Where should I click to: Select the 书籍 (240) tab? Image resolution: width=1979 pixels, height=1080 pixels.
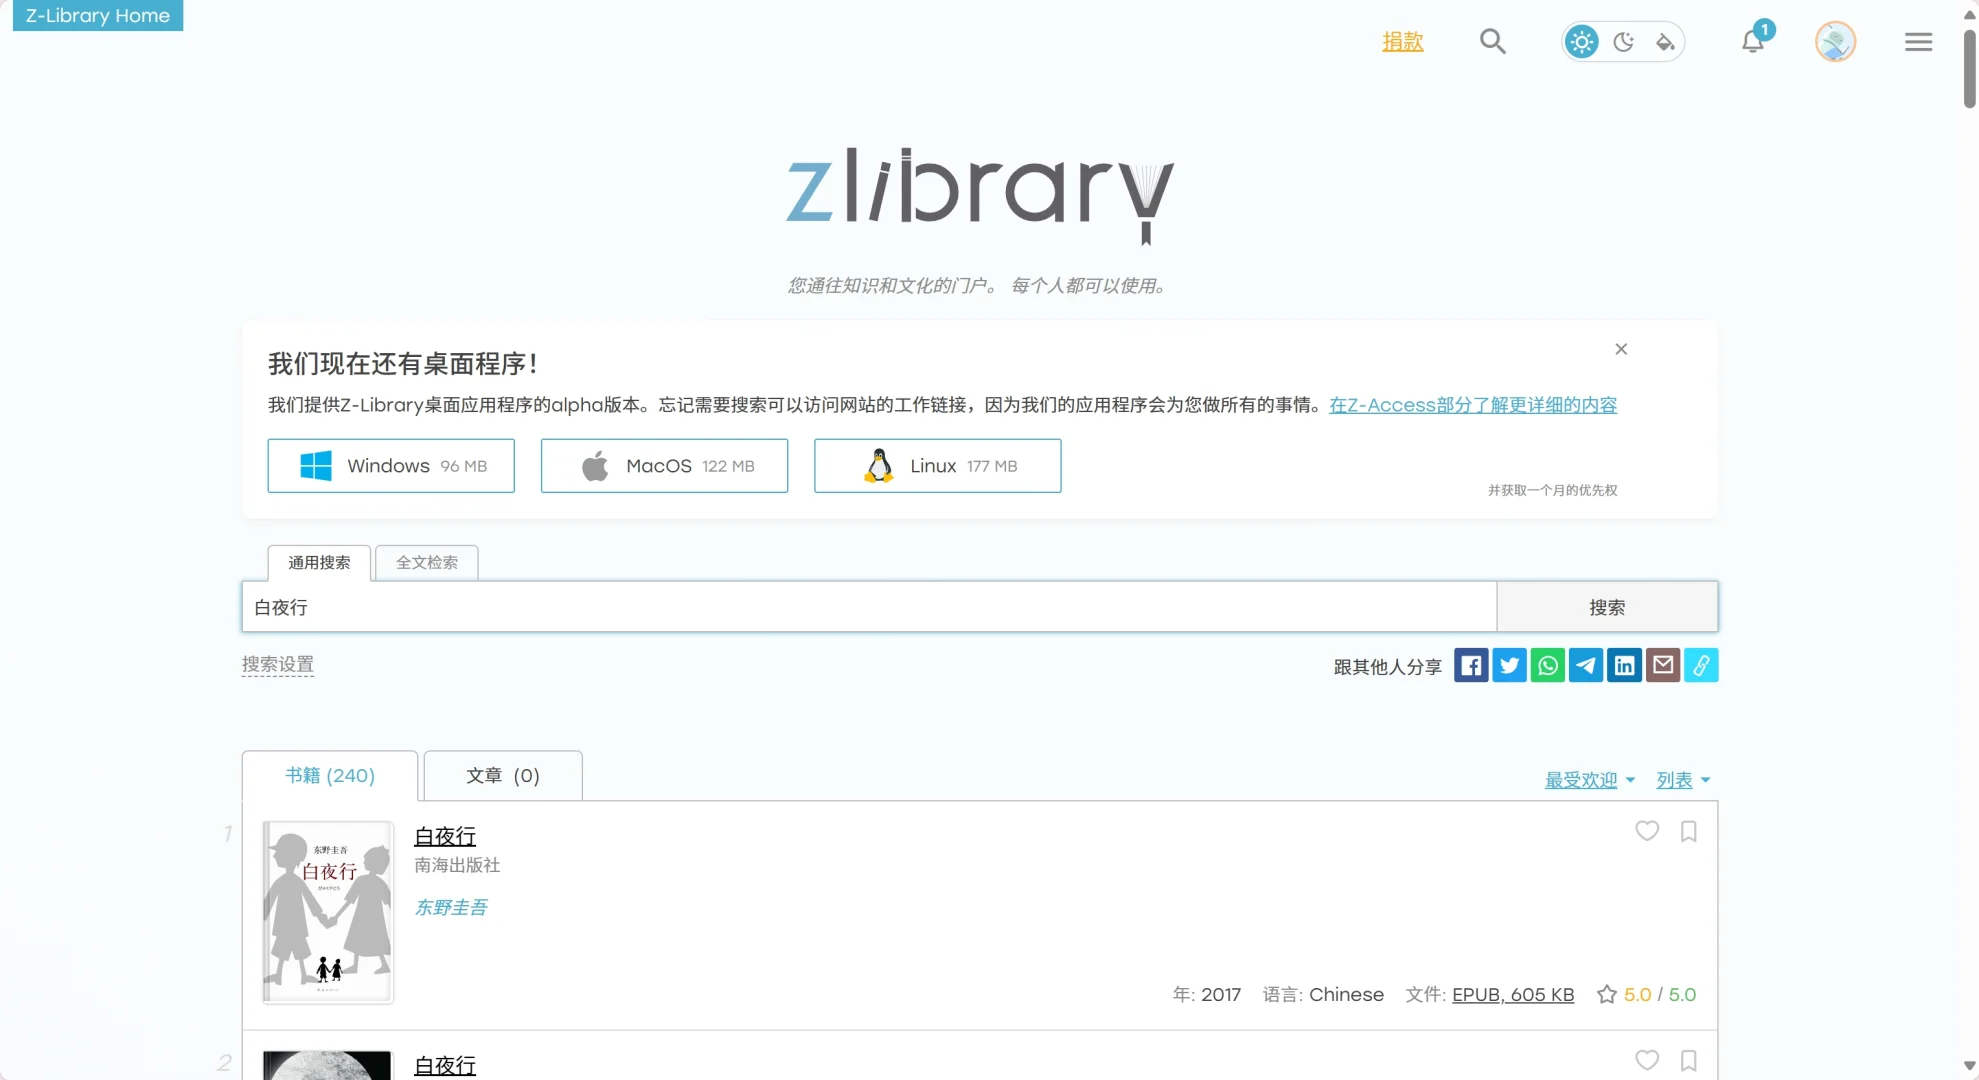330,776
